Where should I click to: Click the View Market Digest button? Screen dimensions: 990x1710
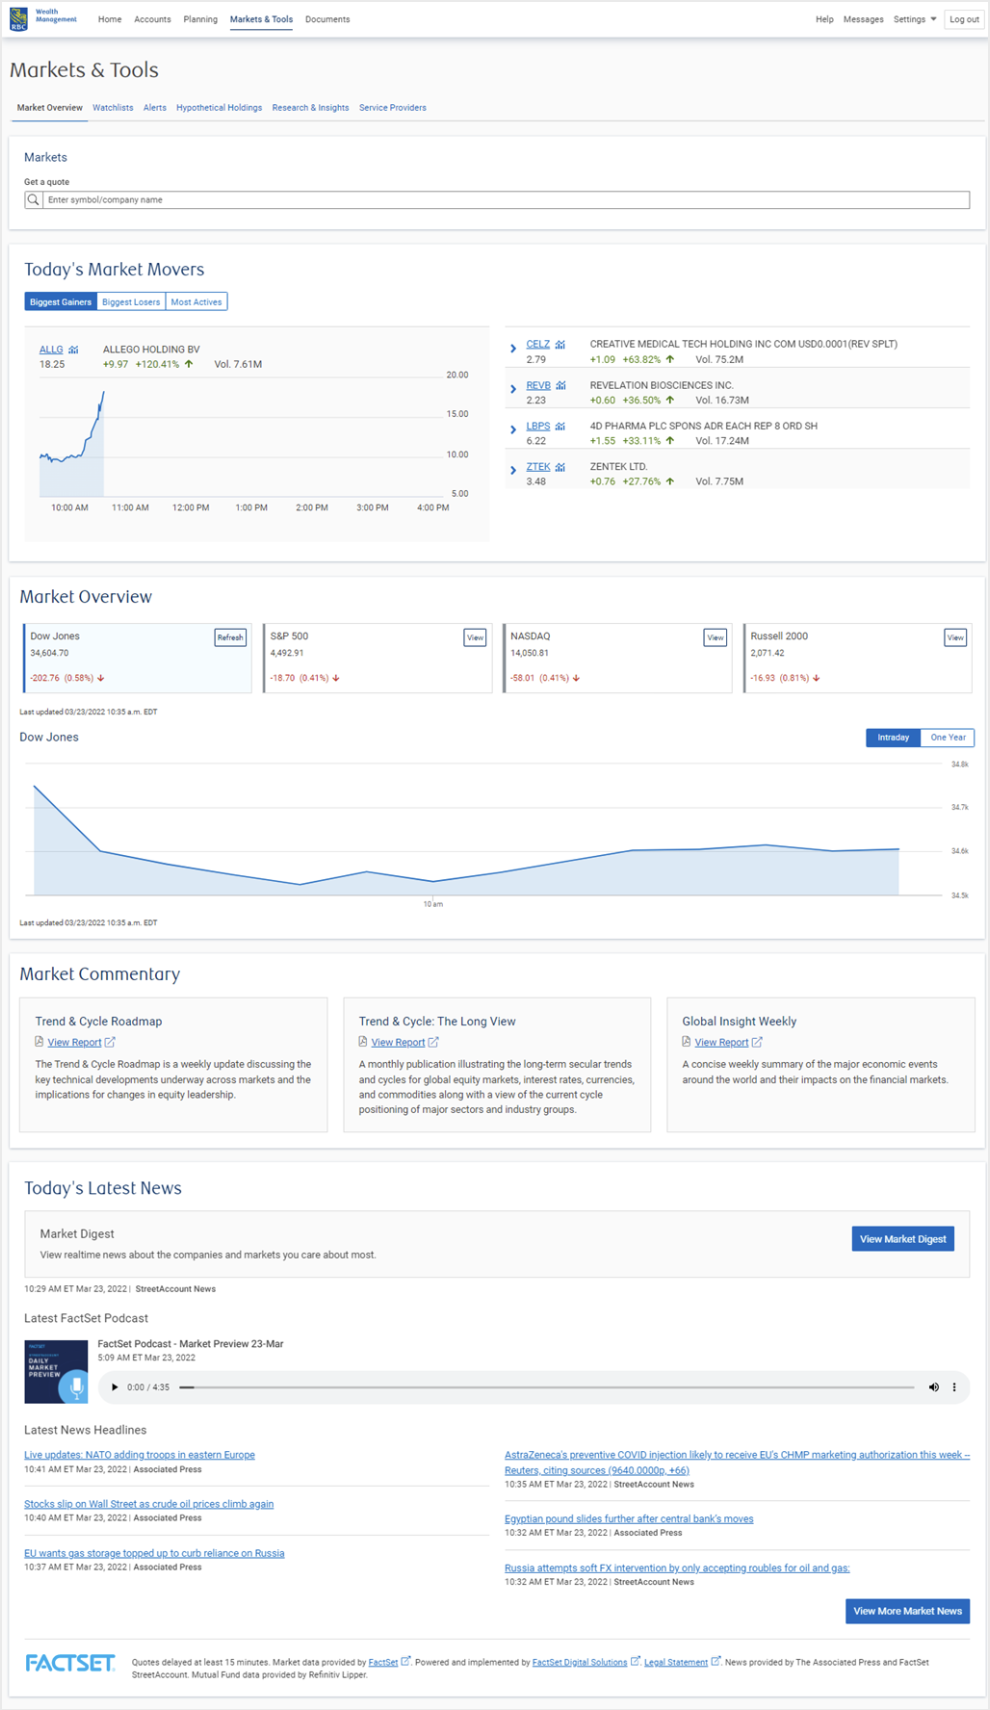(903, 1239)
